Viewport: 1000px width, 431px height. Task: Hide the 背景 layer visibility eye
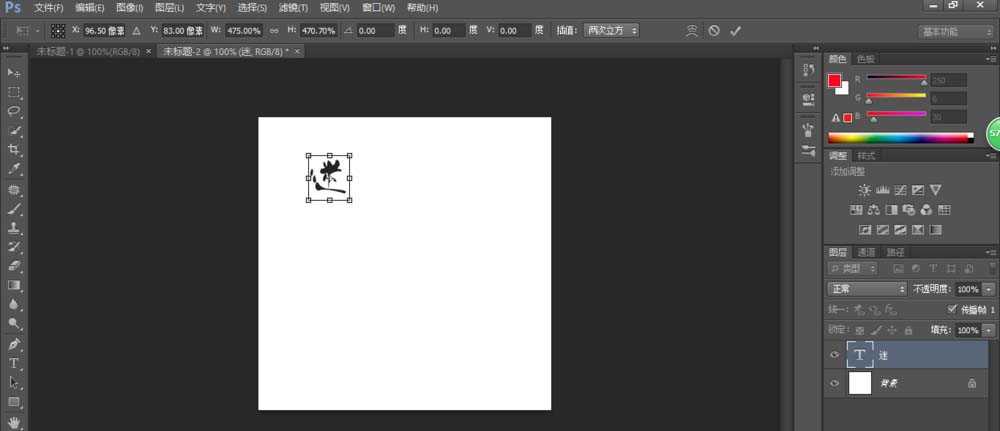tap(836, 383)
